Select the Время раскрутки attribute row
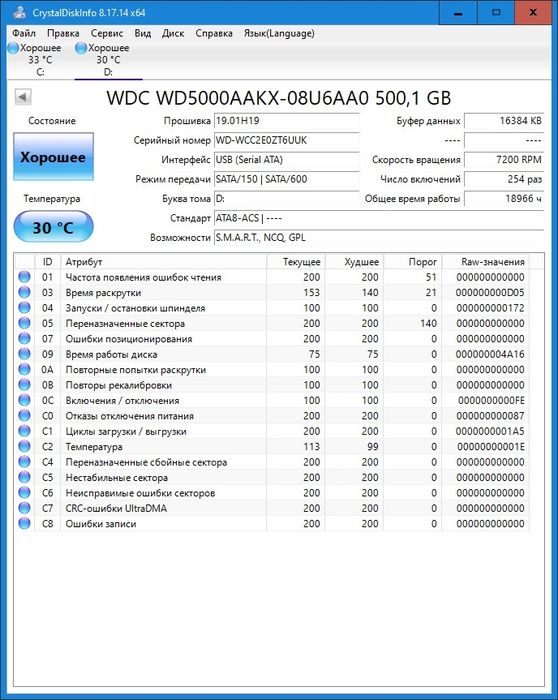The image size is (558, 700). [x=272, y=292]
